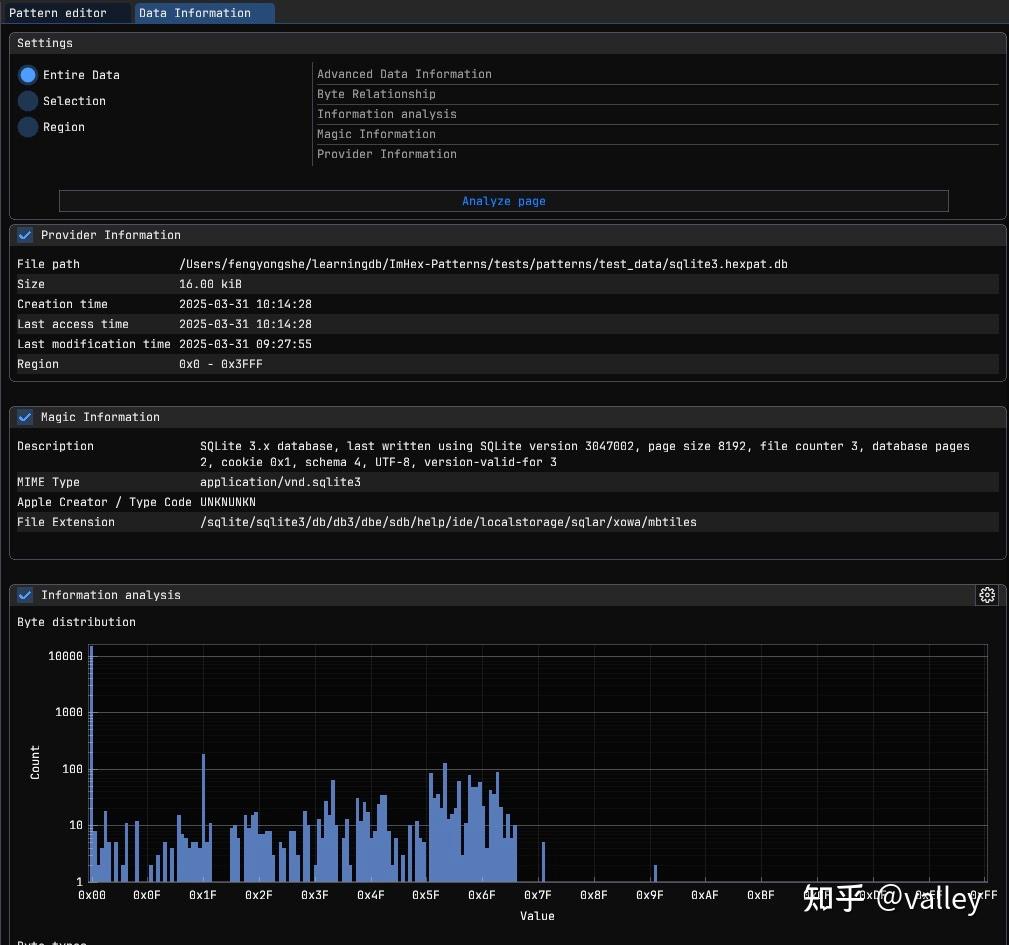Select Magic Information in settings list
This screenshot has width=1009, height=945.
click(376, 134)
